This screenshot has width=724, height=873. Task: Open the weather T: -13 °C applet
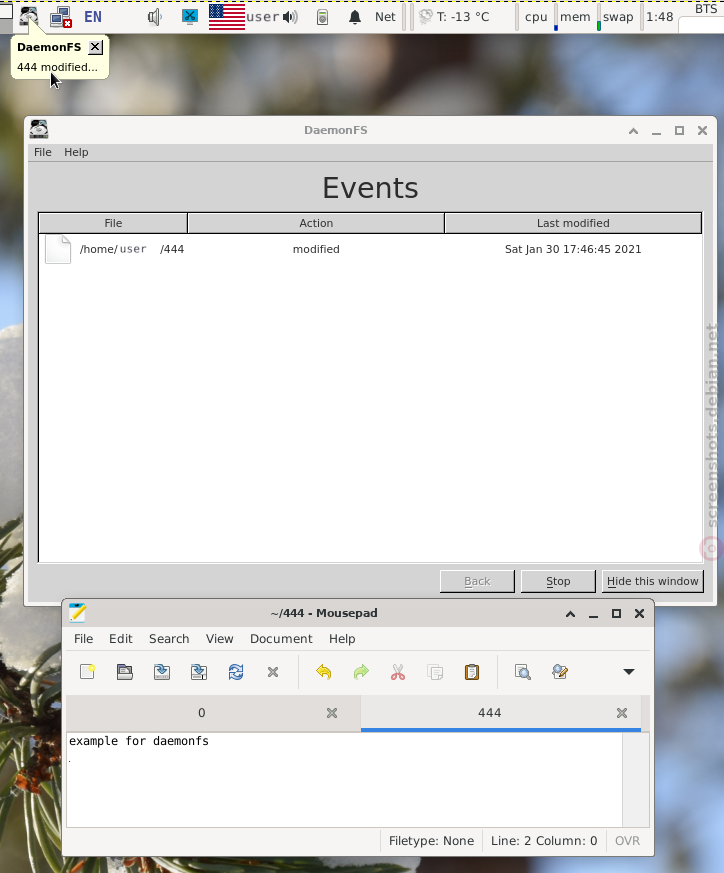454,17
